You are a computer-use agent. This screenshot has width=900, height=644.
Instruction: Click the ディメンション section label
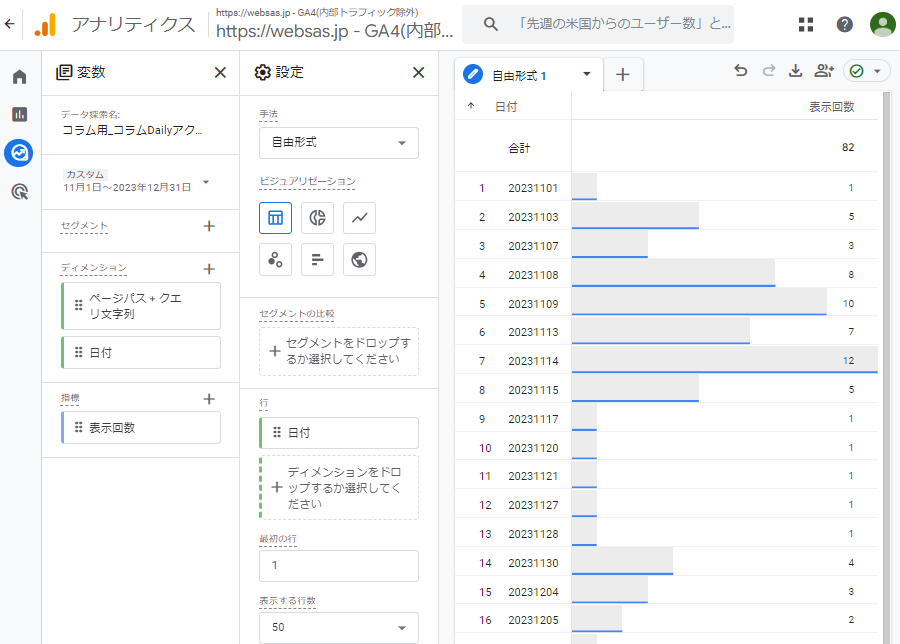coord(94,268)
